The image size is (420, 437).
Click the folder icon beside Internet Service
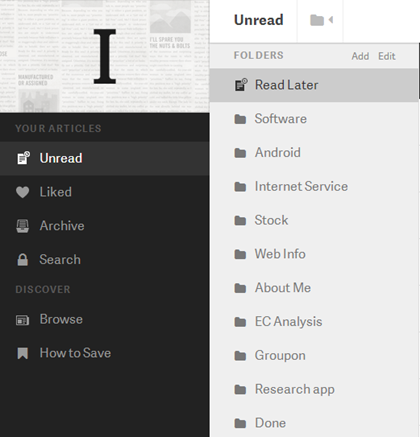click(240, 187)
